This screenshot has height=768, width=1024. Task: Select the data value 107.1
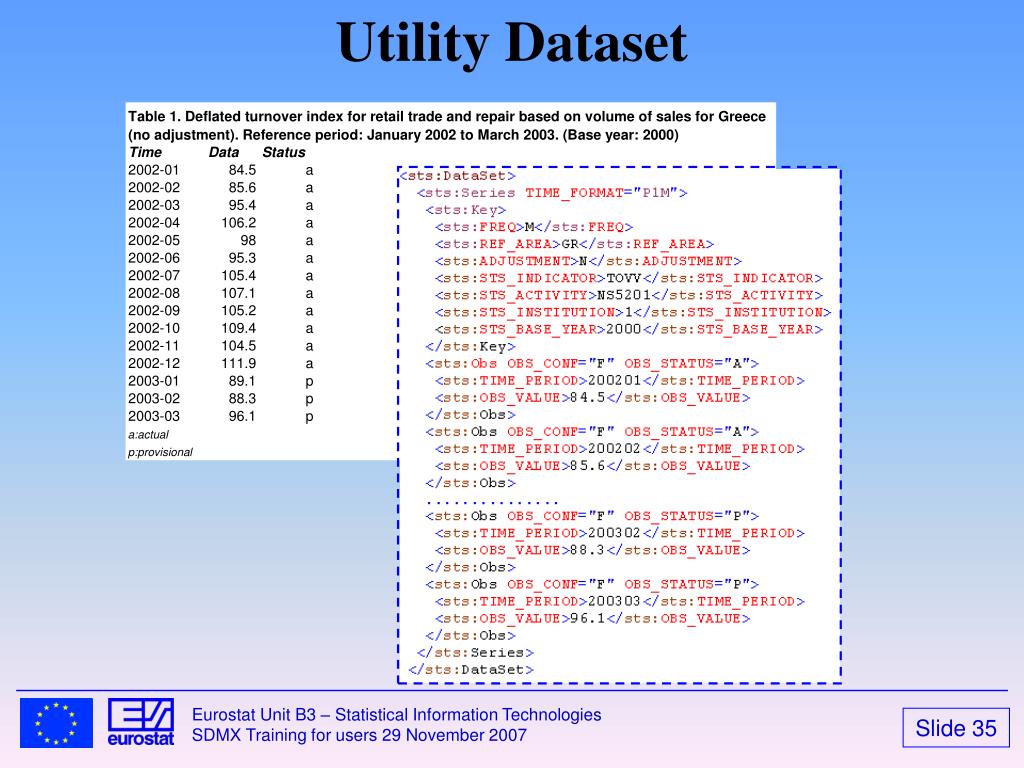(238, 293)
